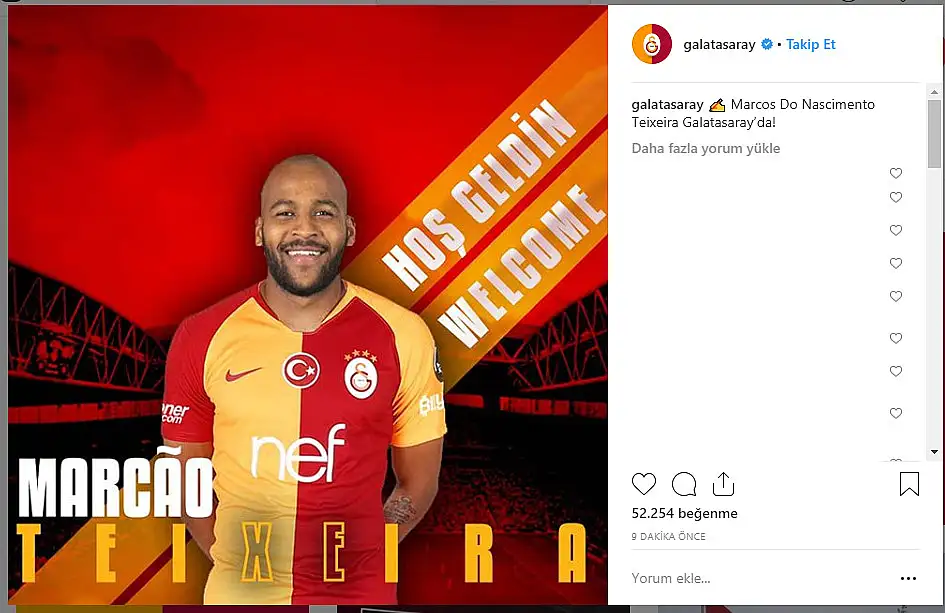Click the blue verified badge
The image size is (945, 613).
coord(767,44)
